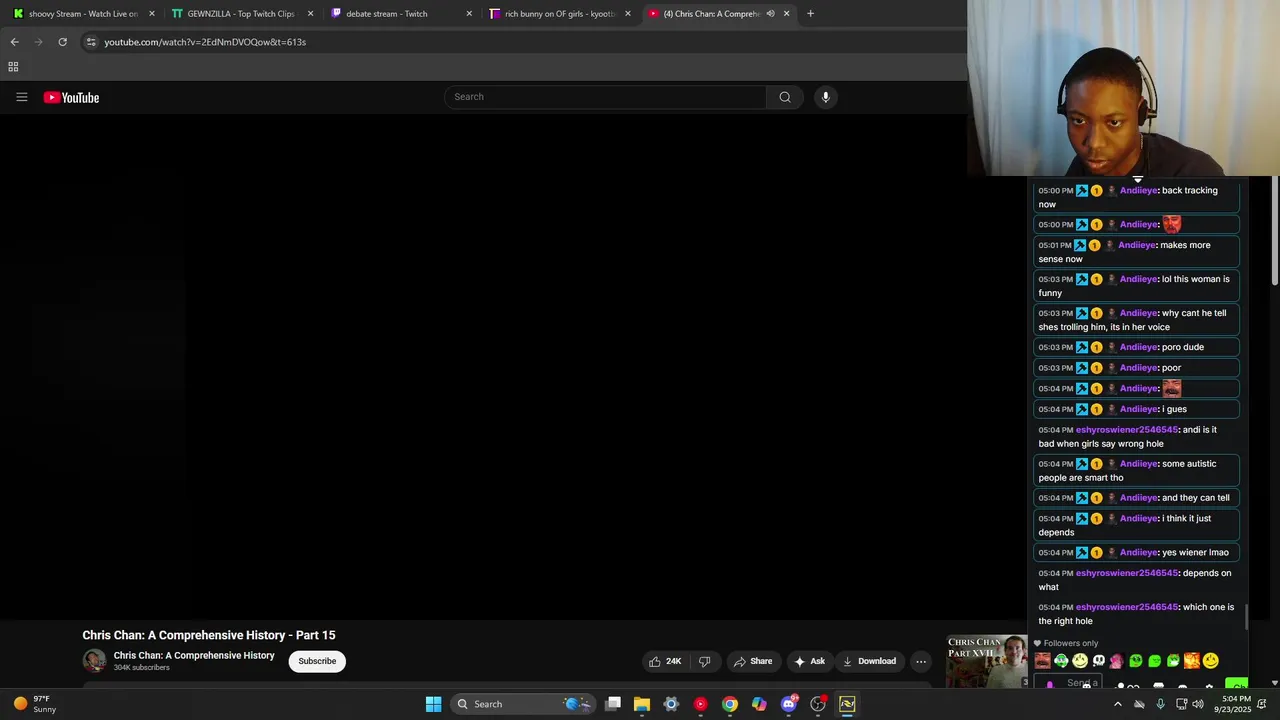Screen dimensions: 1280x720
Task: Click the youtube.com URL address bar
Action: 205,42
